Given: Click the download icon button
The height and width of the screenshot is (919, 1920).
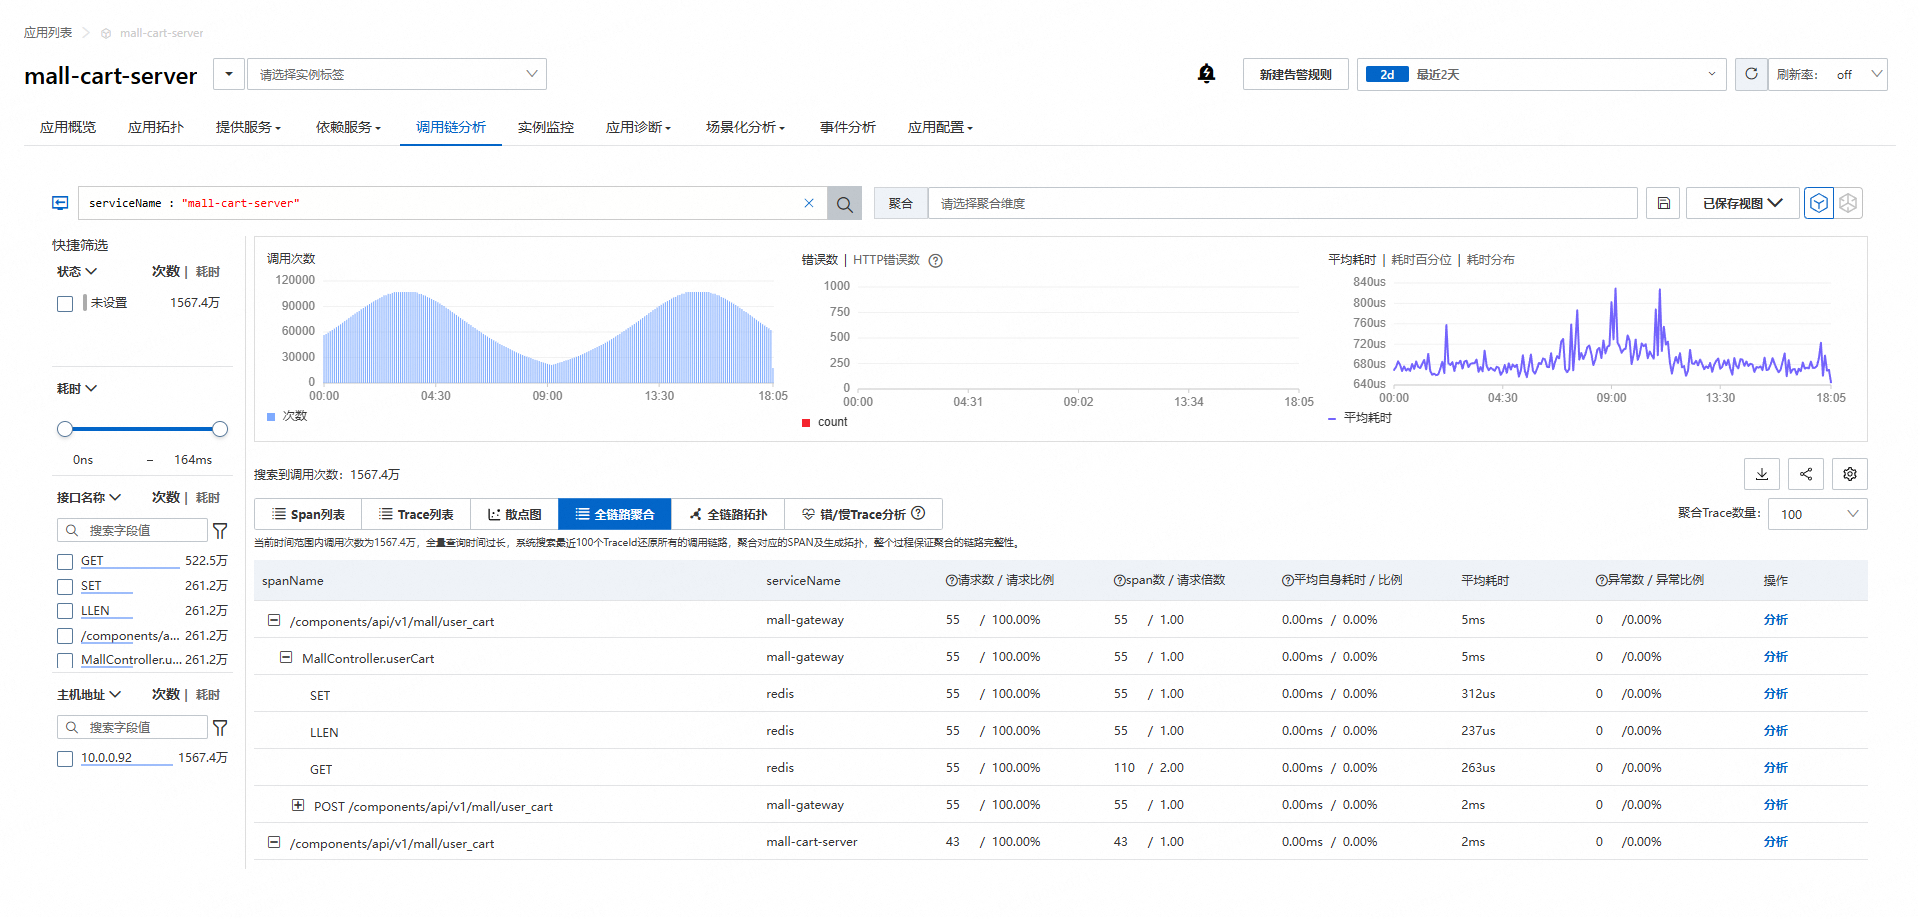Looking at the screenshot, I should coord(1762,474).
